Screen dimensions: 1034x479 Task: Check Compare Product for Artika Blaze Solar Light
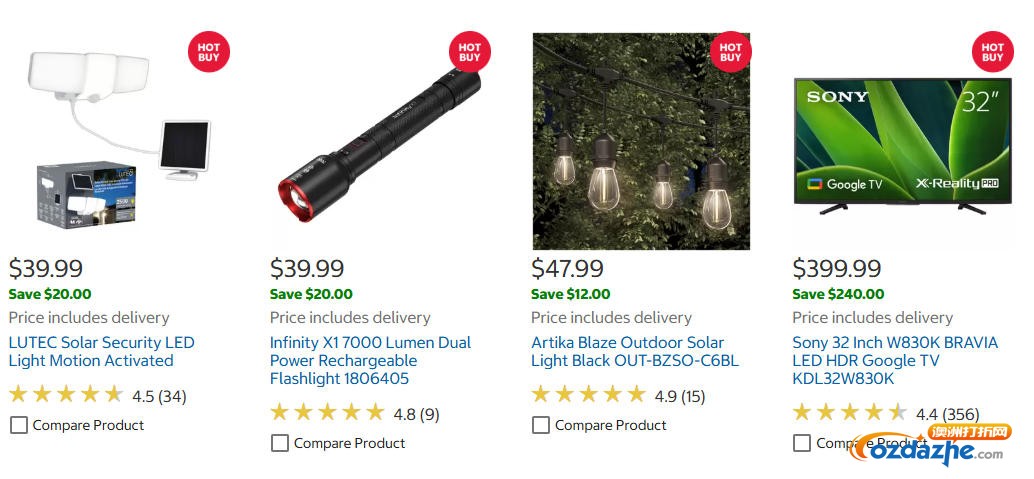tap(541, 425)
